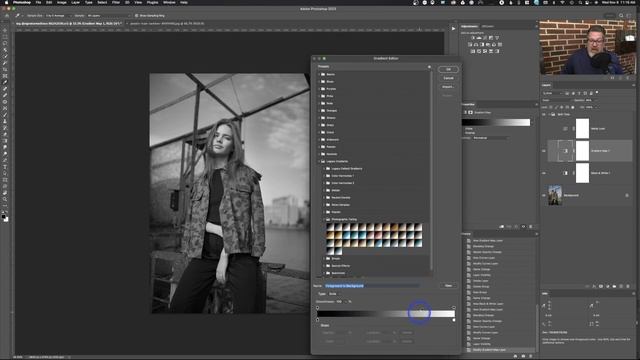Image resolution: width=640 pixels, height=360 pixels.
Task: Open the Home screen icon in options bar
Action: pos(7,16)
